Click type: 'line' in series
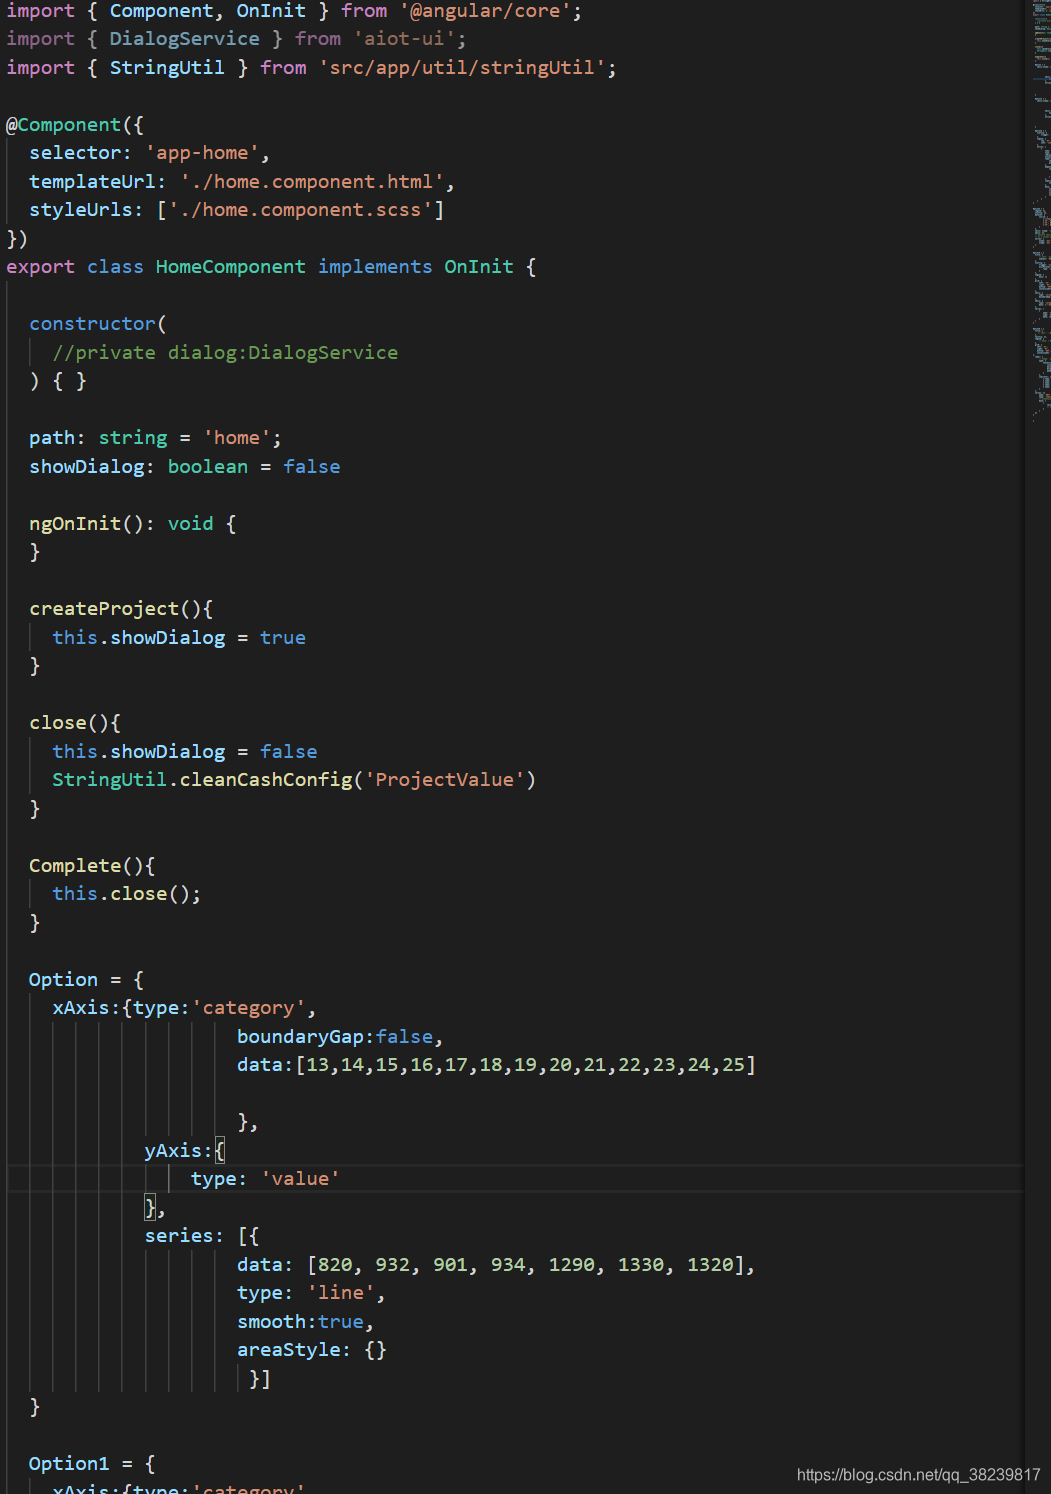Image resolution: width=1051 pixels, height=1494 pixels. [311, 1293]
